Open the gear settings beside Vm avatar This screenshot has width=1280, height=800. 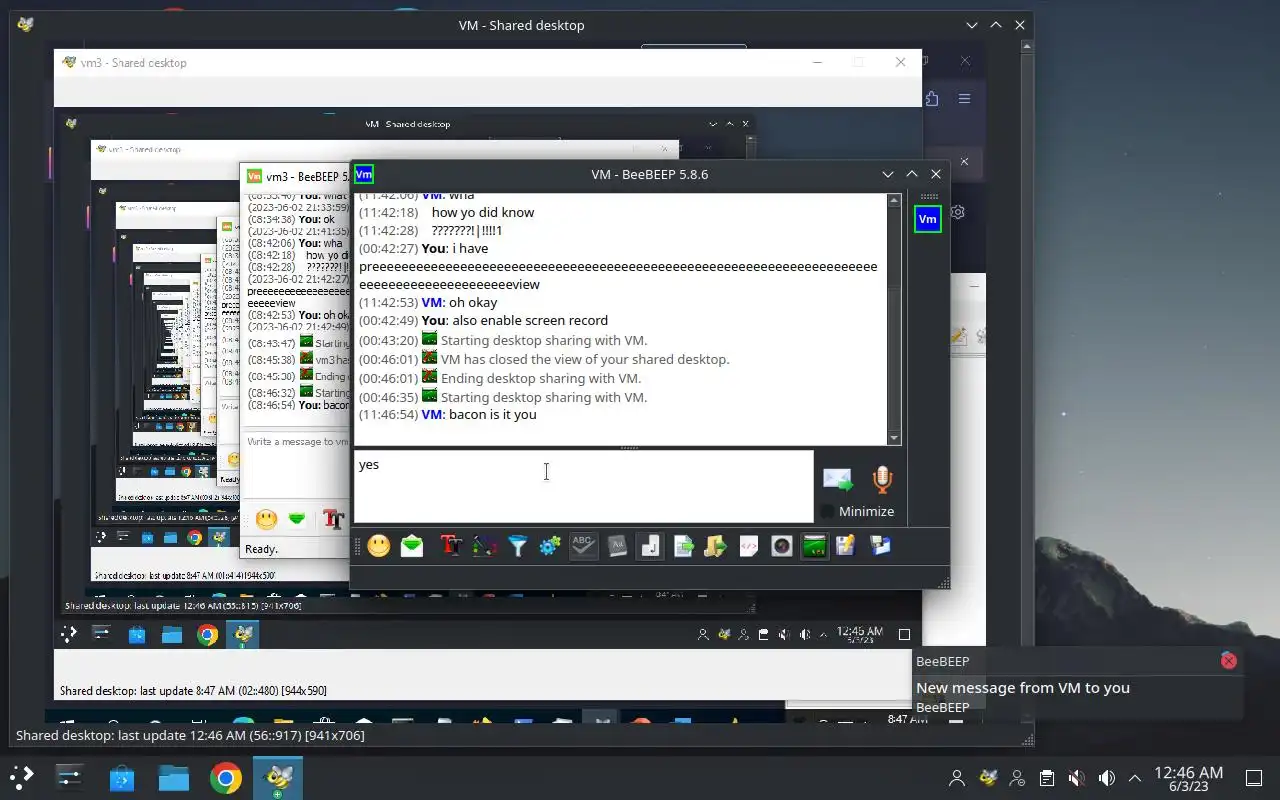coord(958,212)
